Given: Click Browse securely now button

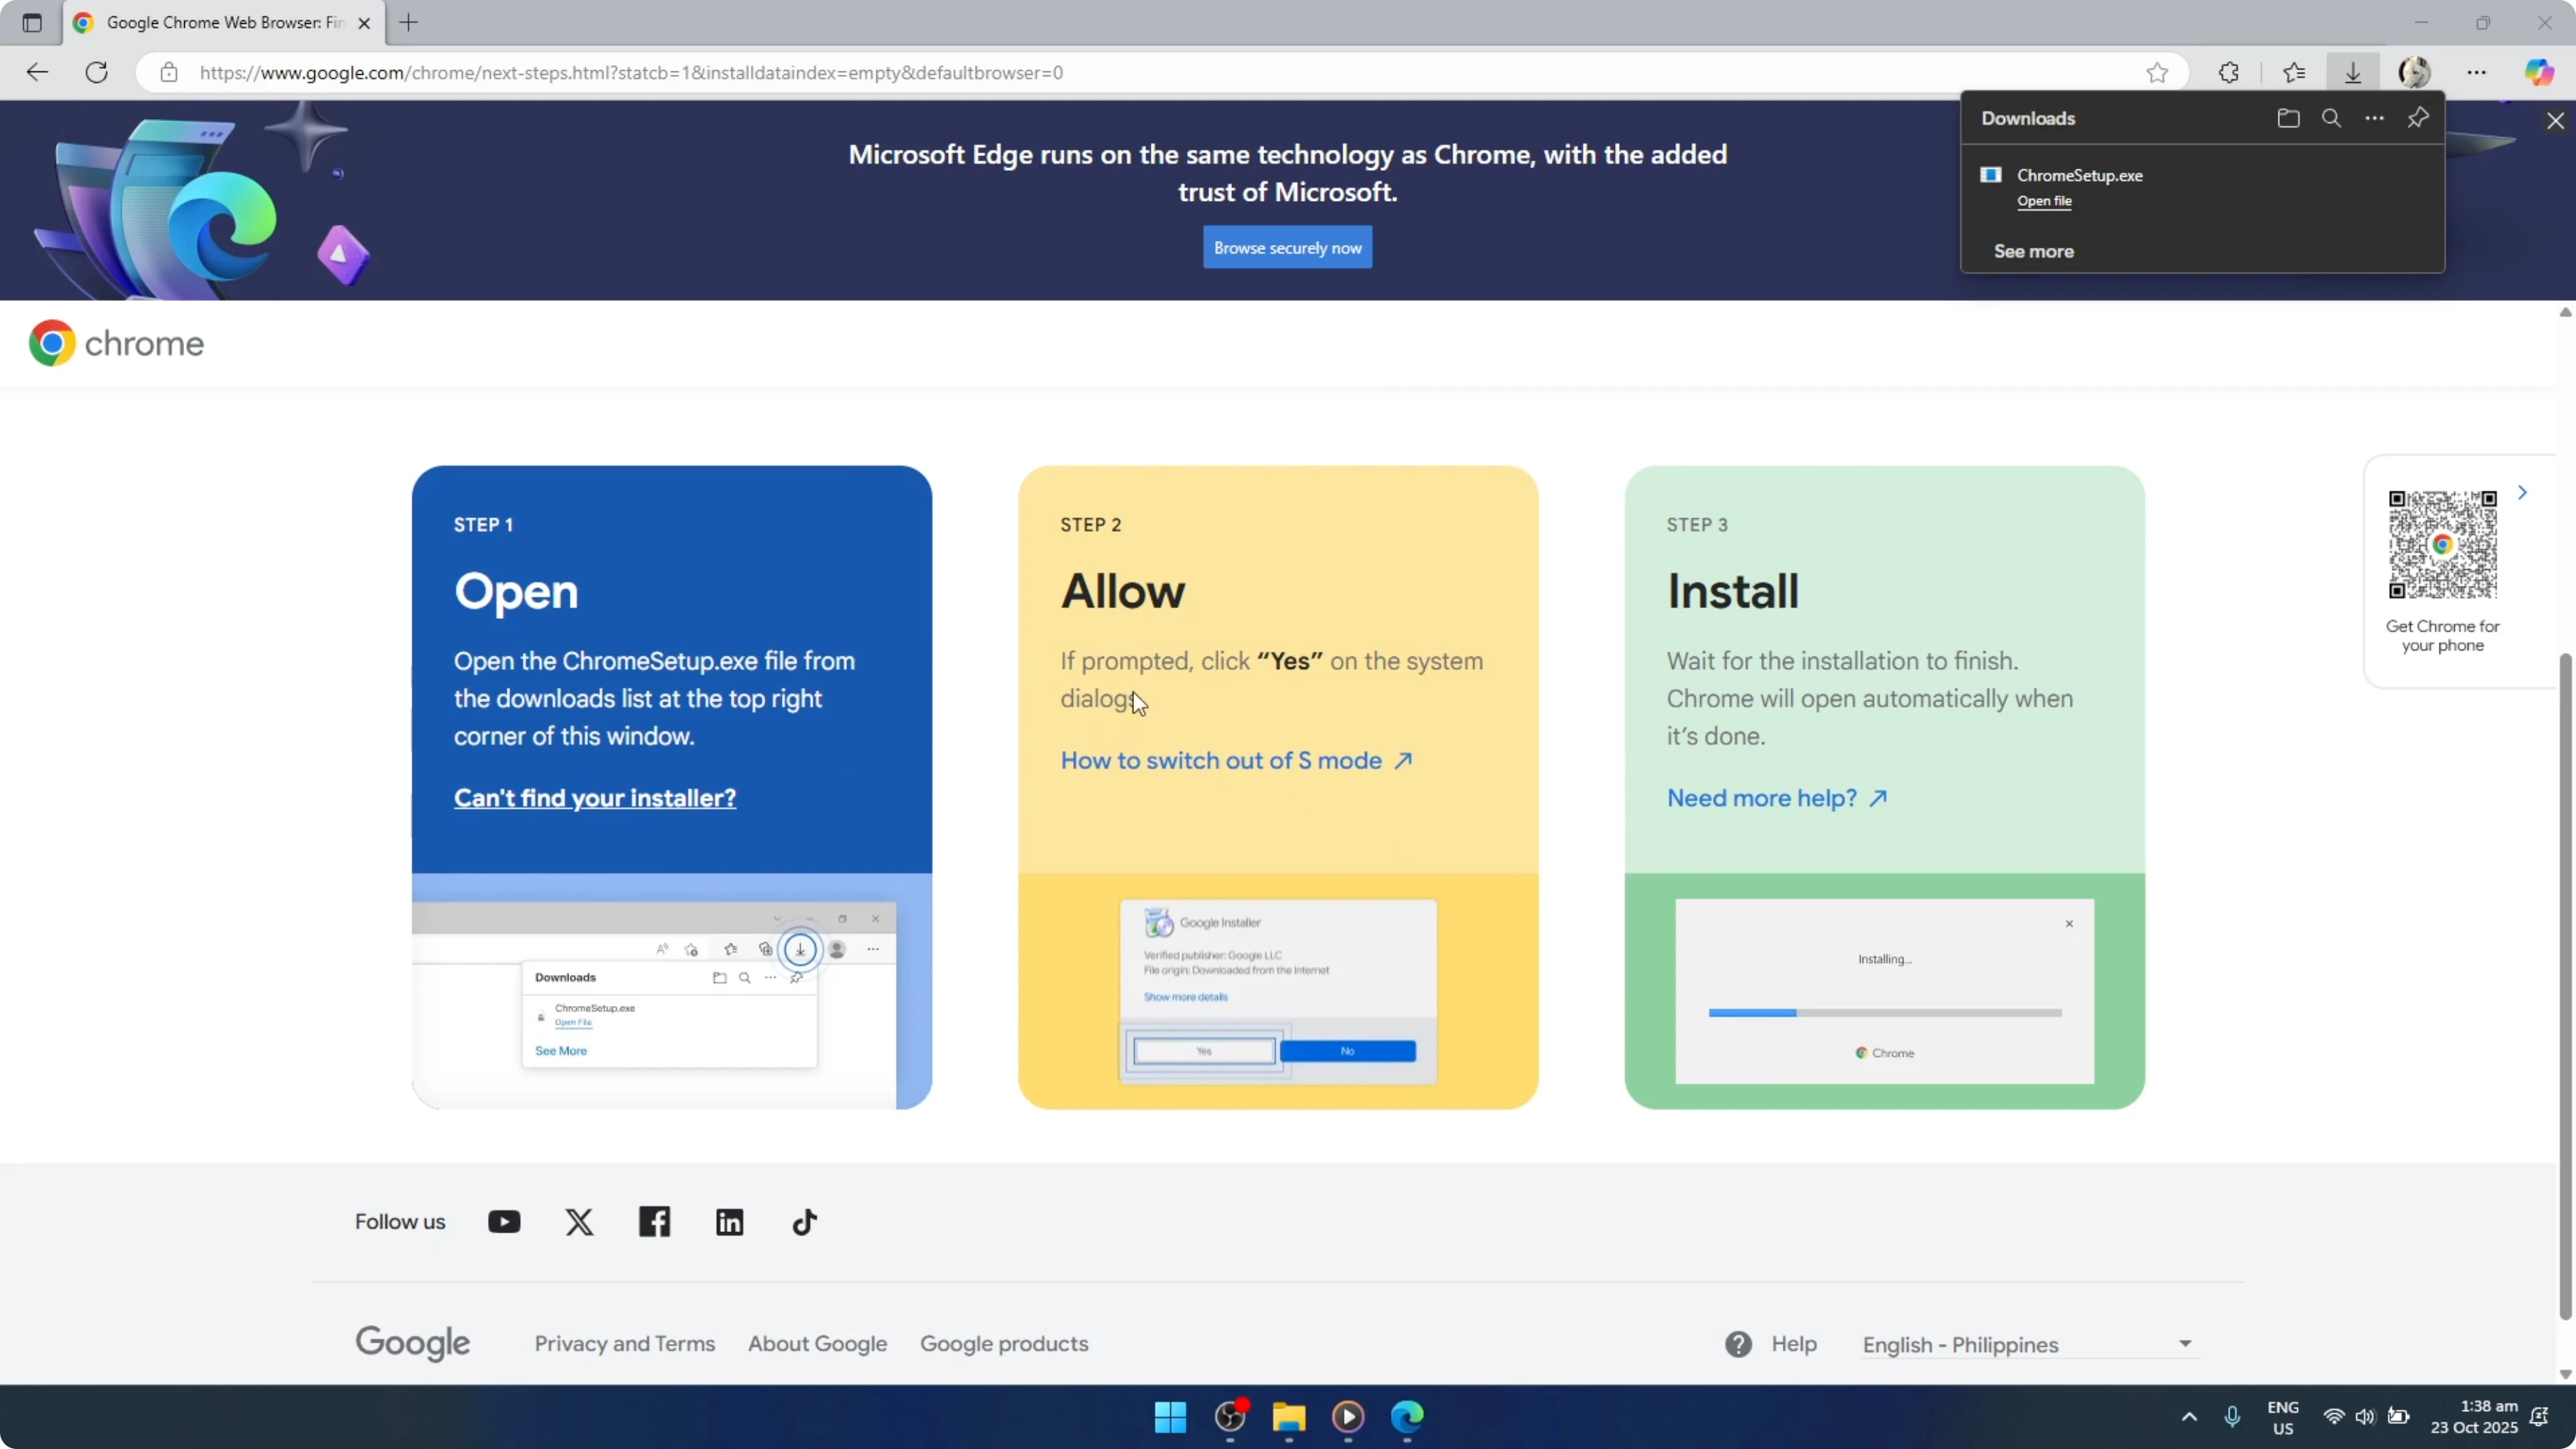Looking at the screenshot, I should [1287, 247].
